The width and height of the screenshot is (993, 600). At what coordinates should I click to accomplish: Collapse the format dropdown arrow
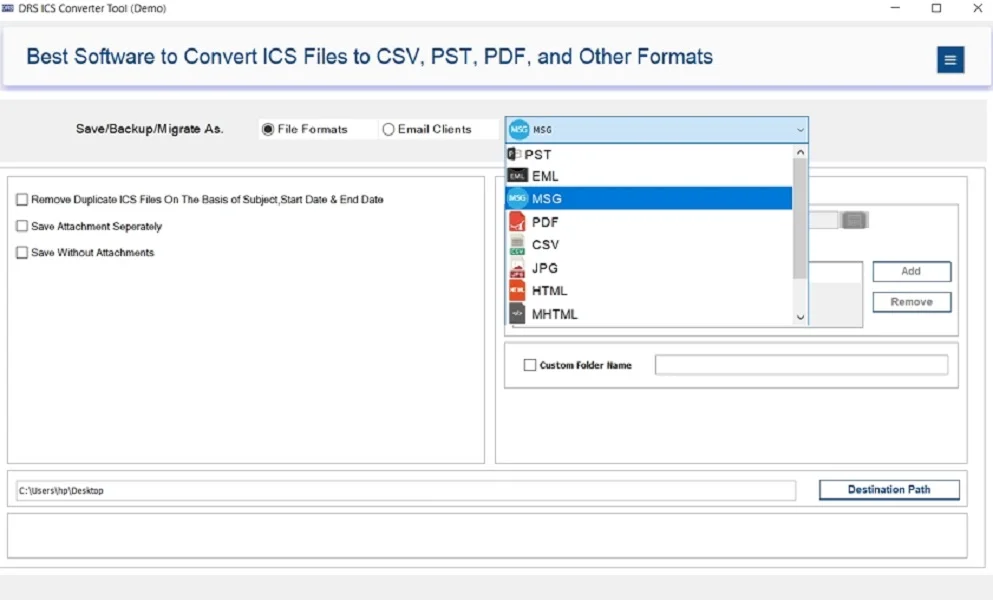click(800, 130)
